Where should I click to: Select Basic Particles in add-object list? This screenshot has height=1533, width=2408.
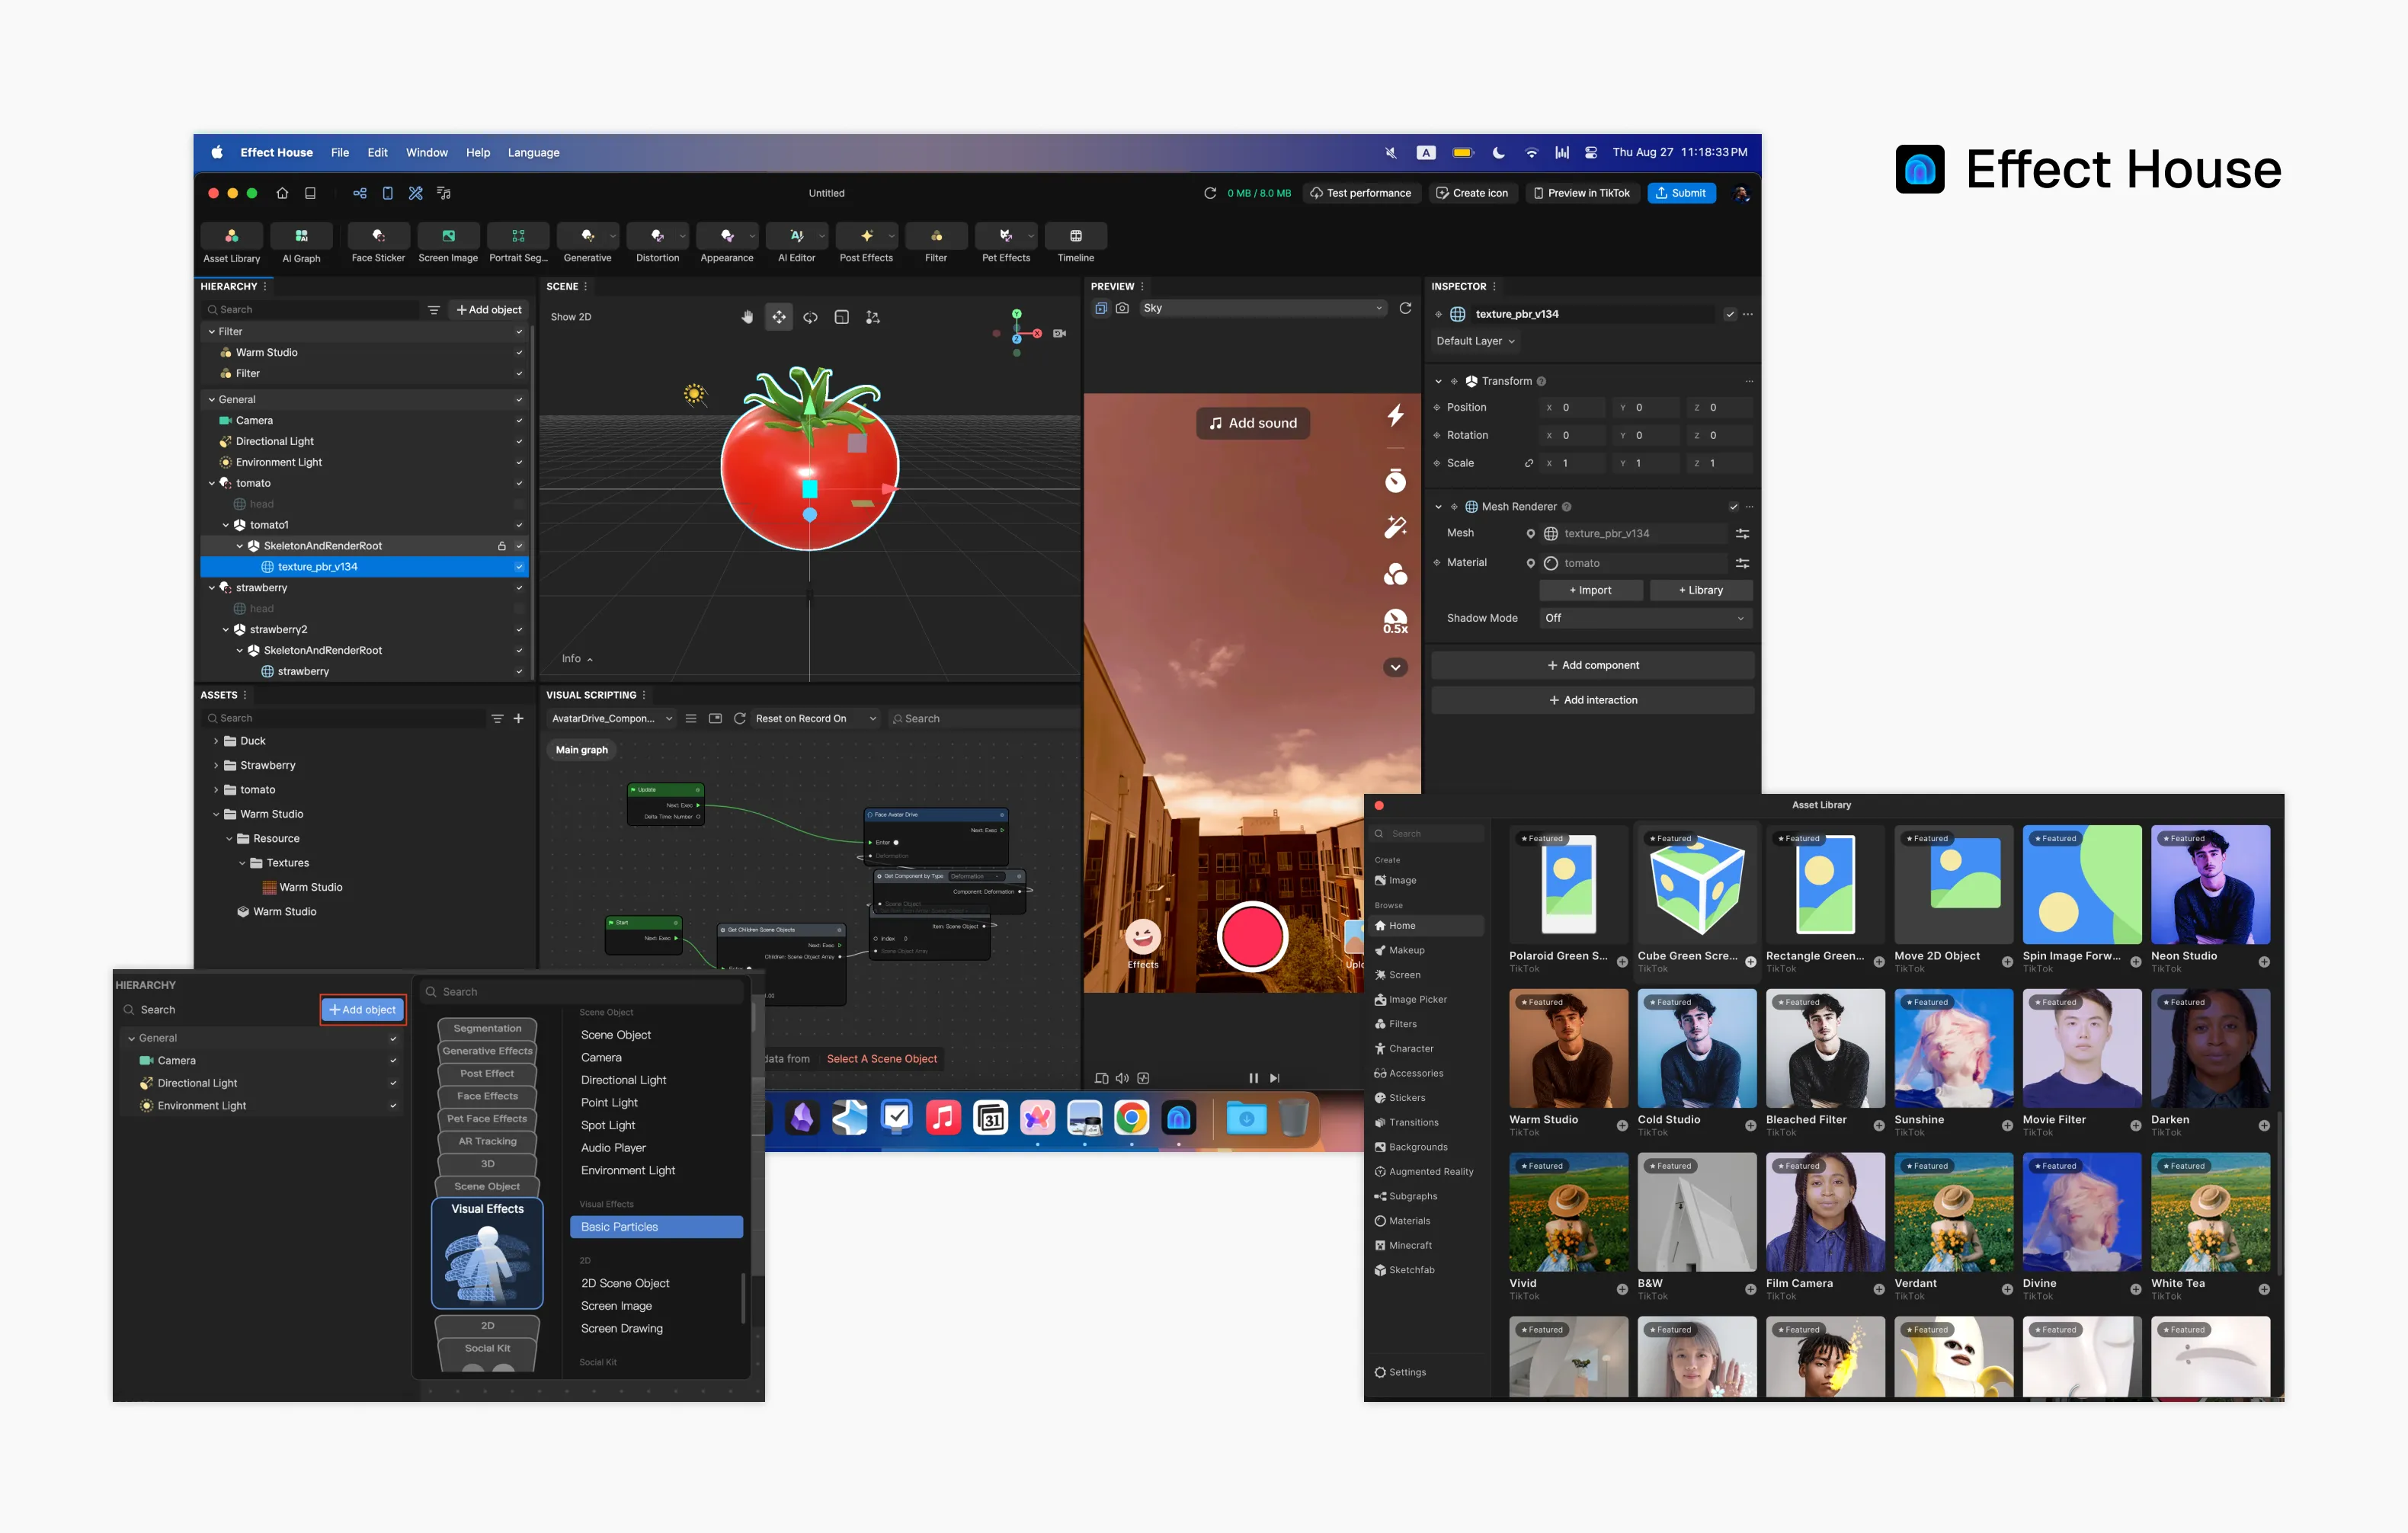[656, 1227]
